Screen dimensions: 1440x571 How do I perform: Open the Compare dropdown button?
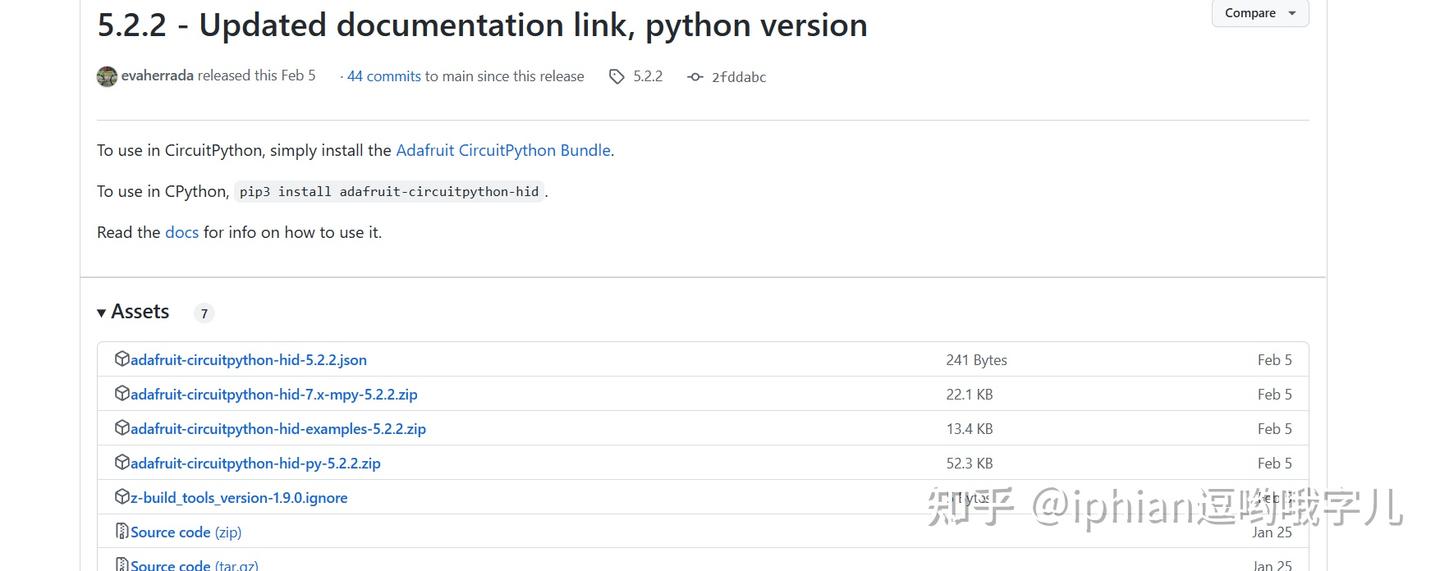[x=1259, y=13]
